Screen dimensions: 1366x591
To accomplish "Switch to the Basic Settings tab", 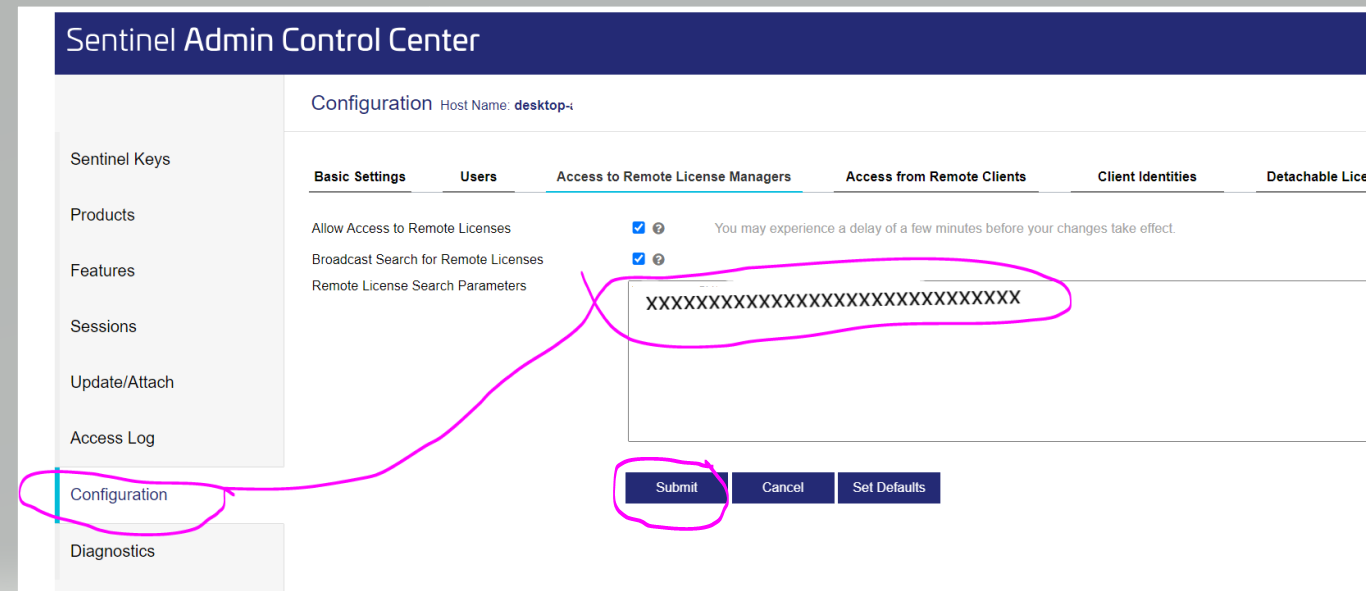I will (360, 177).
